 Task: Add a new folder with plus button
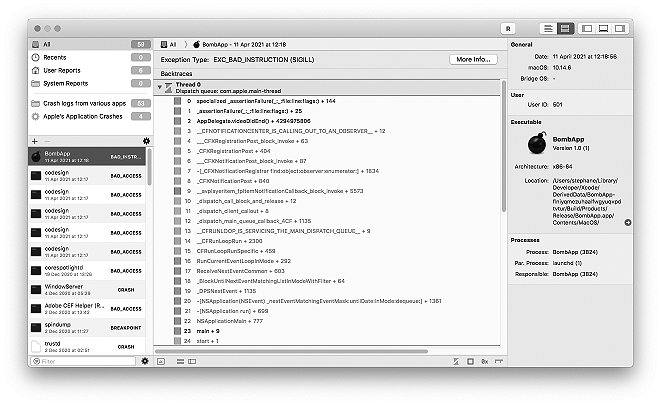[x=35, y=141]
